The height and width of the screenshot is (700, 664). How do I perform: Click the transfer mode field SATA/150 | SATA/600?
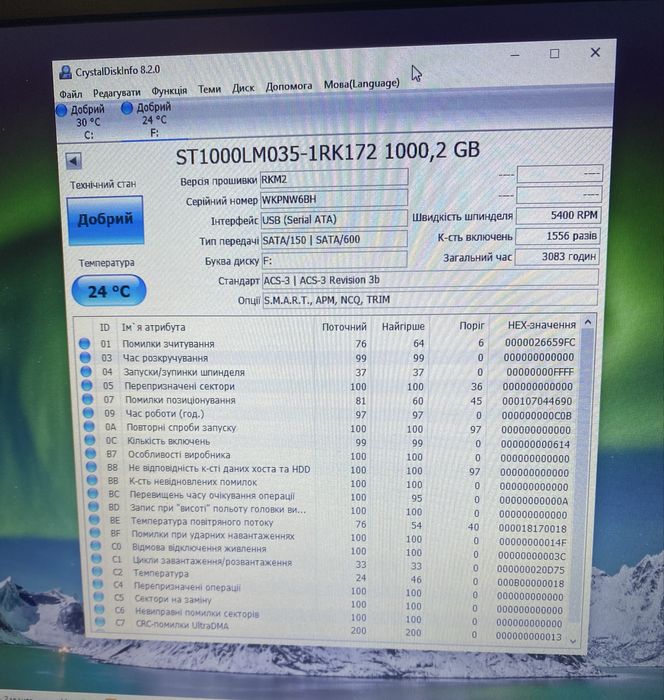pos(334,240)
